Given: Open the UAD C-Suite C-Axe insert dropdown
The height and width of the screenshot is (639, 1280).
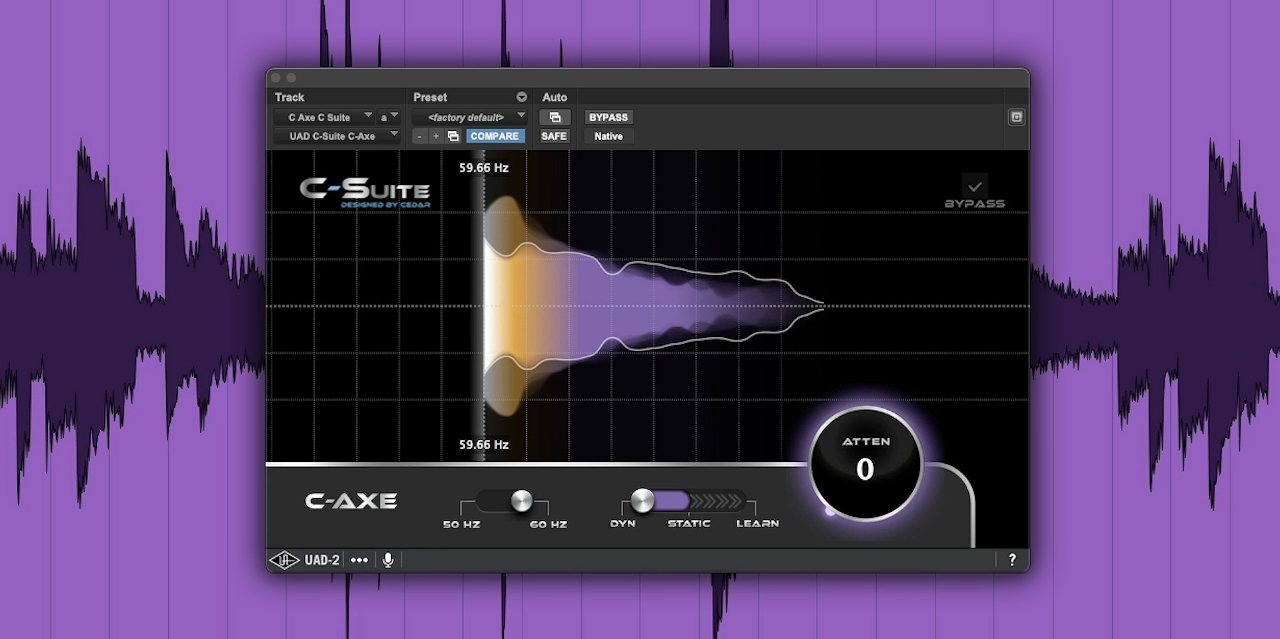Looking at the screenshot, I should point(337,136).
